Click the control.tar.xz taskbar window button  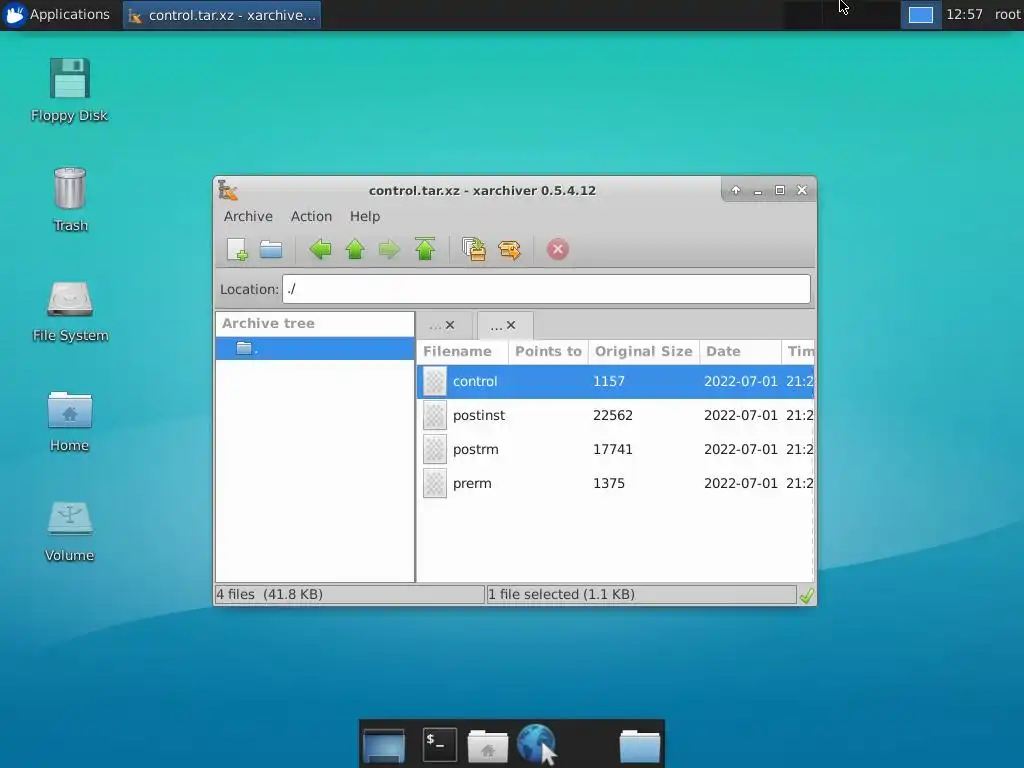tap(222, 15)
